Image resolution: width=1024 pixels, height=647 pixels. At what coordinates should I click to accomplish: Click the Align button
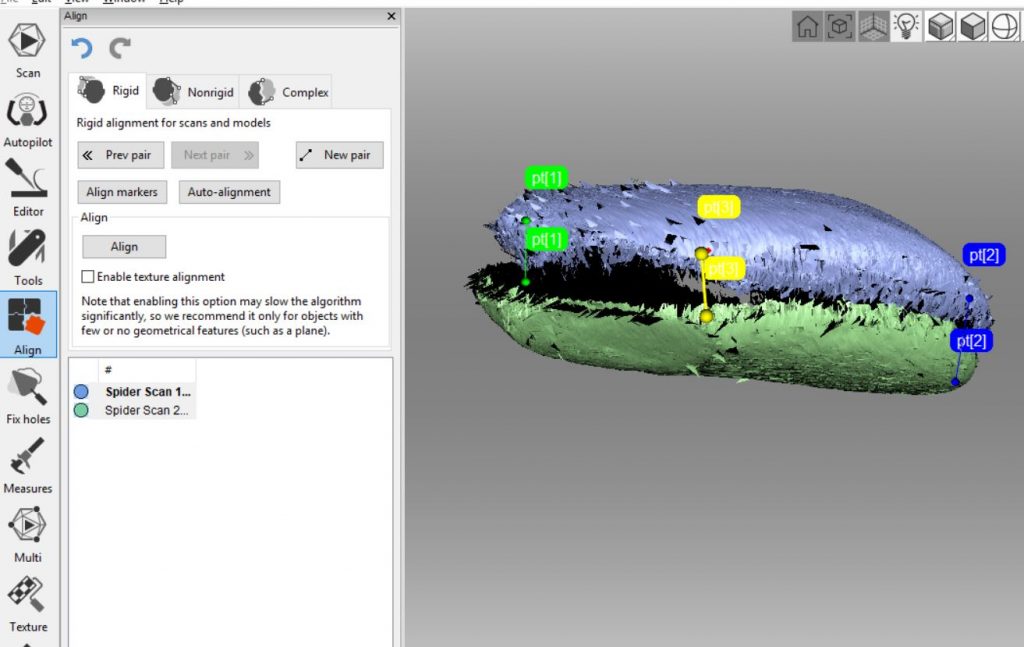coord(124,247)
